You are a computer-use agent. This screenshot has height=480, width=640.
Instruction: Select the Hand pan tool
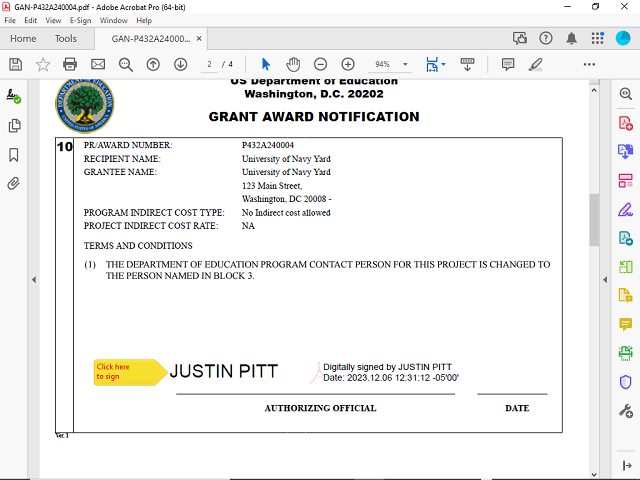[293, 64]
